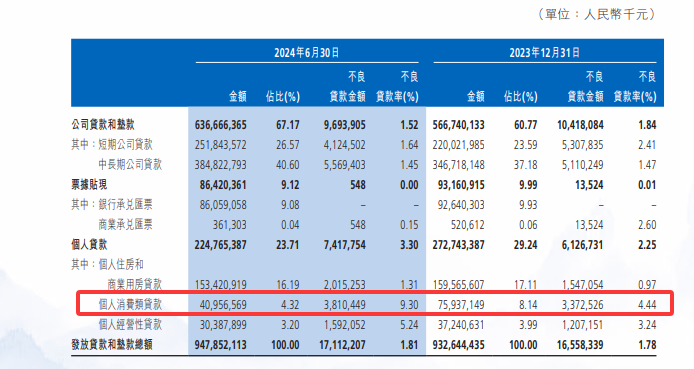Click the value 361,303

pos(229,225)
